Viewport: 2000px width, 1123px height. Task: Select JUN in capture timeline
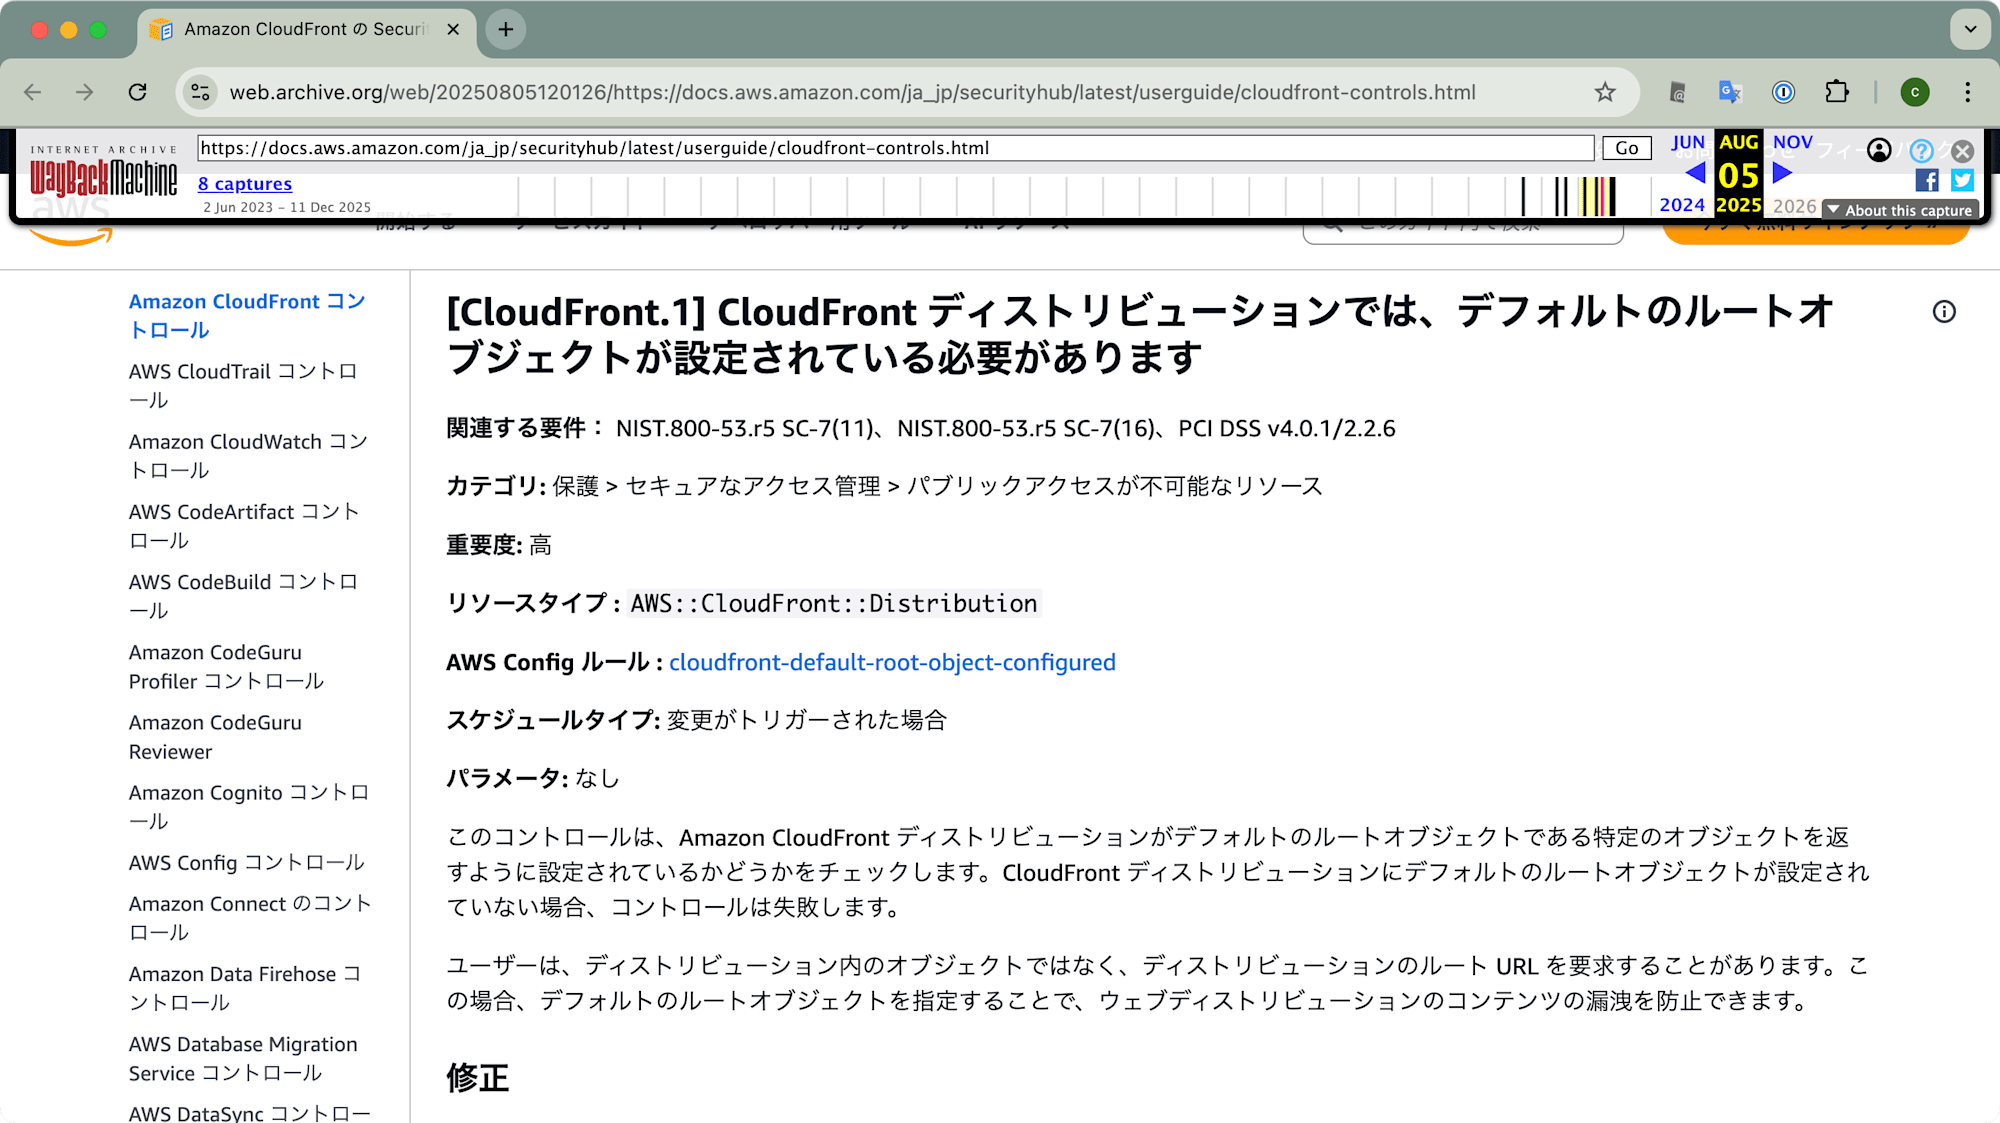coord(1688,142)
